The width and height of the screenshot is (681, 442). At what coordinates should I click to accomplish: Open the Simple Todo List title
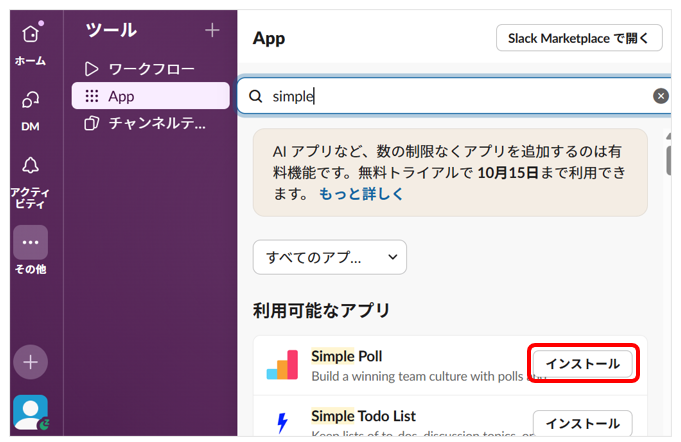[x=363, y=416]
